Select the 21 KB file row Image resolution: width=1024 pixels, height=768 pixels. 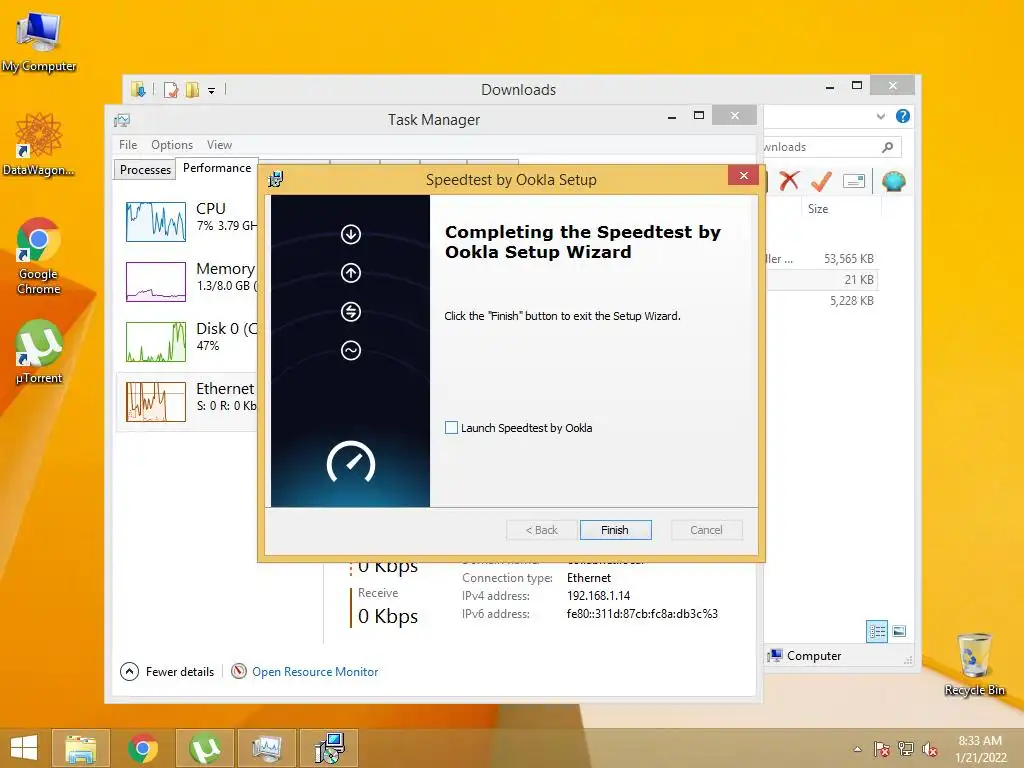[820, 280]
